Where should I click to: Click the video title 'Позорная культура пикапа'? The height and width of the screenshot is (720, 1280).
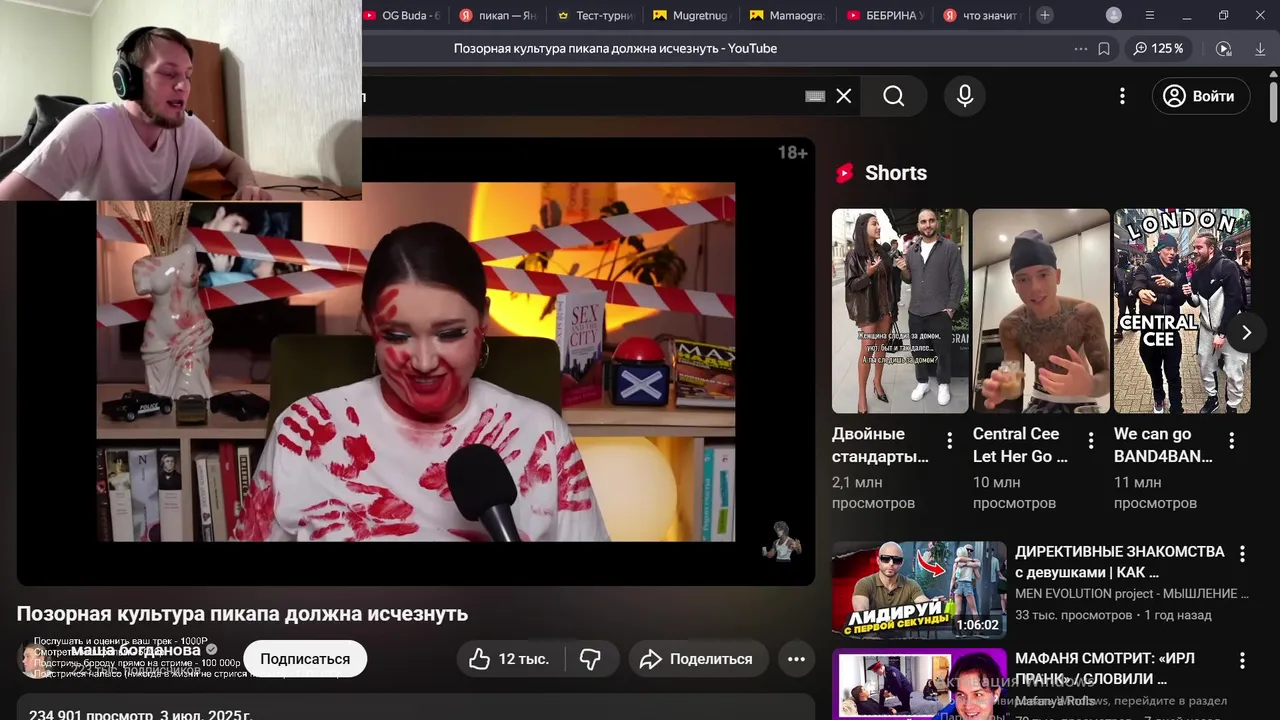point(242,614)
